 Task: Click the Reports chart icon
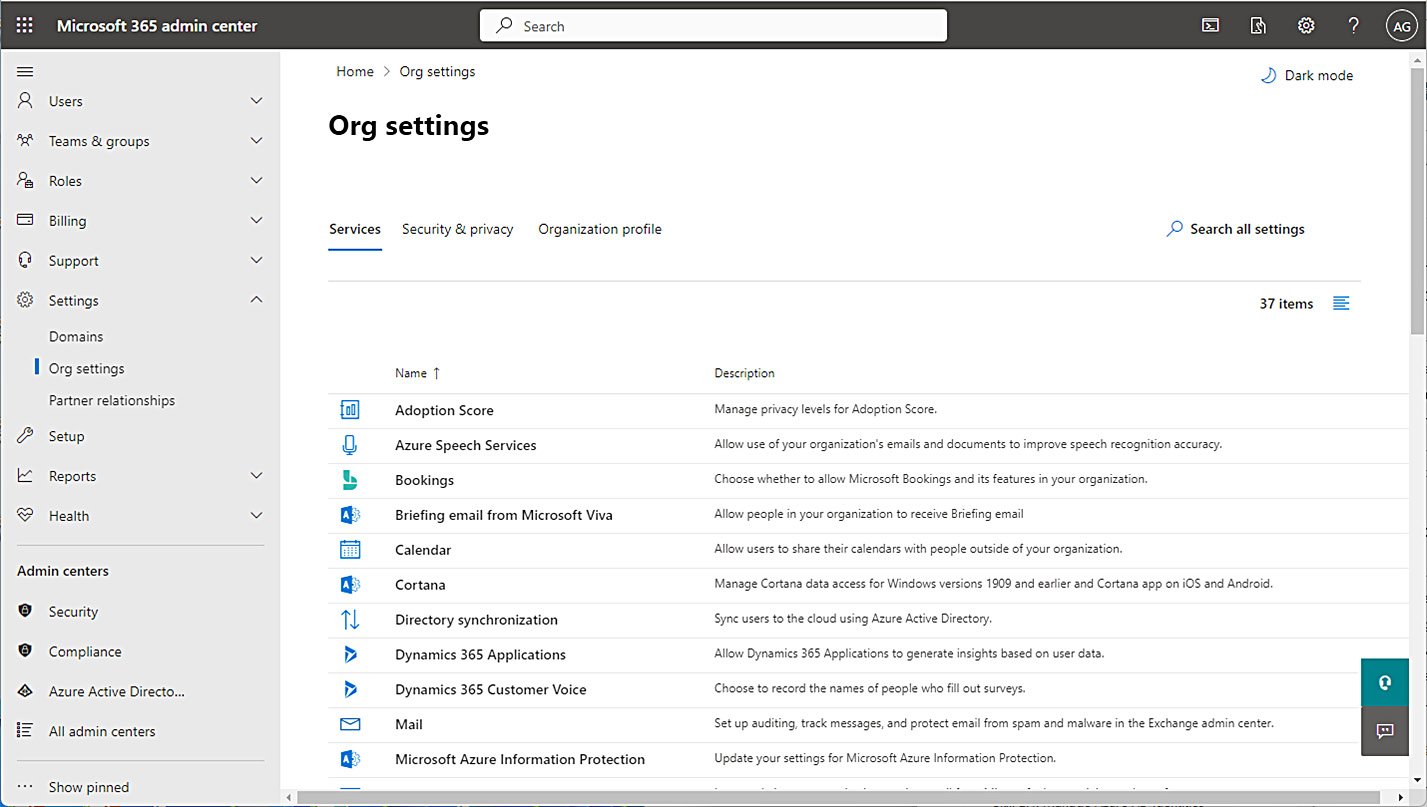click(26, 476)
